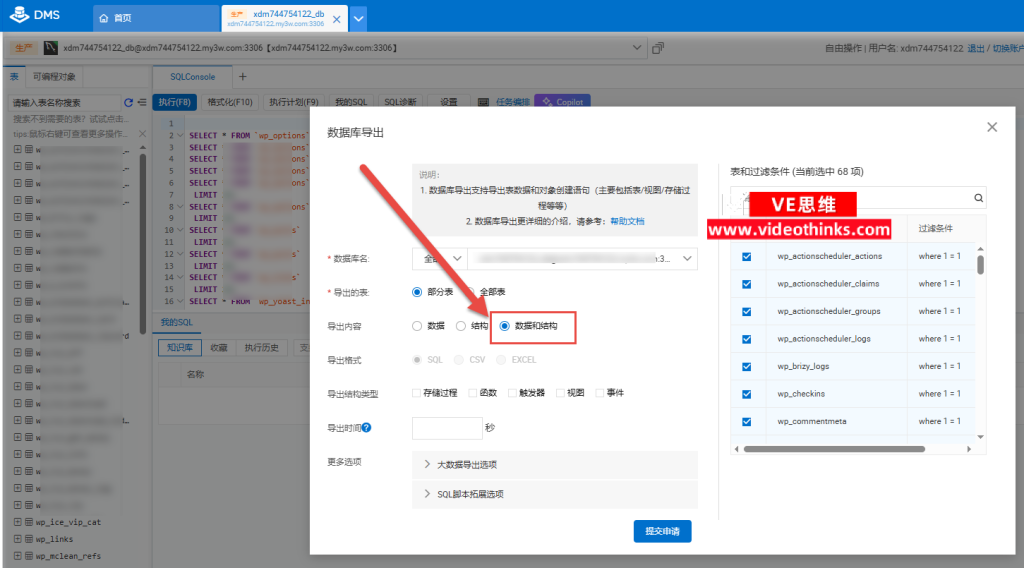Select the CSV export format

458,360
